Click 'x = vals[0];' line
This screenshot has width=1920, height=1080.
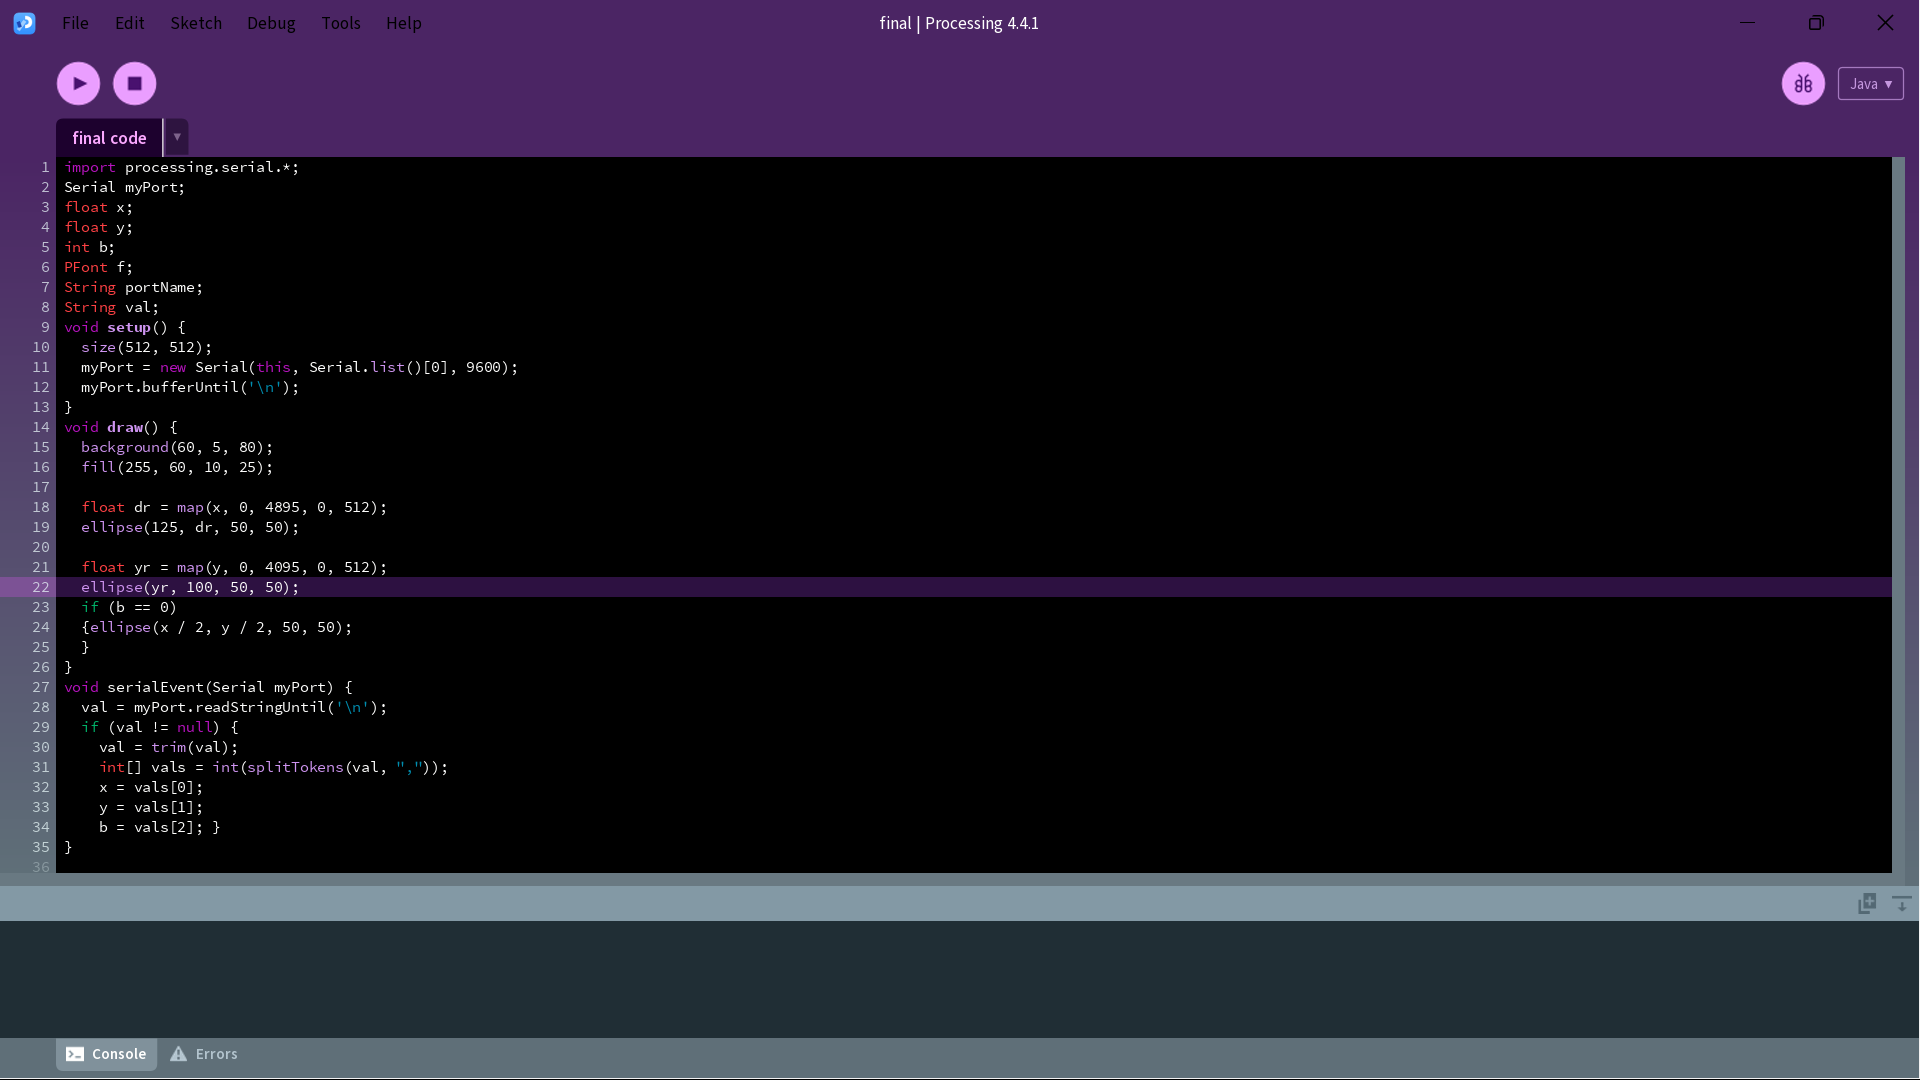point(151,787)
